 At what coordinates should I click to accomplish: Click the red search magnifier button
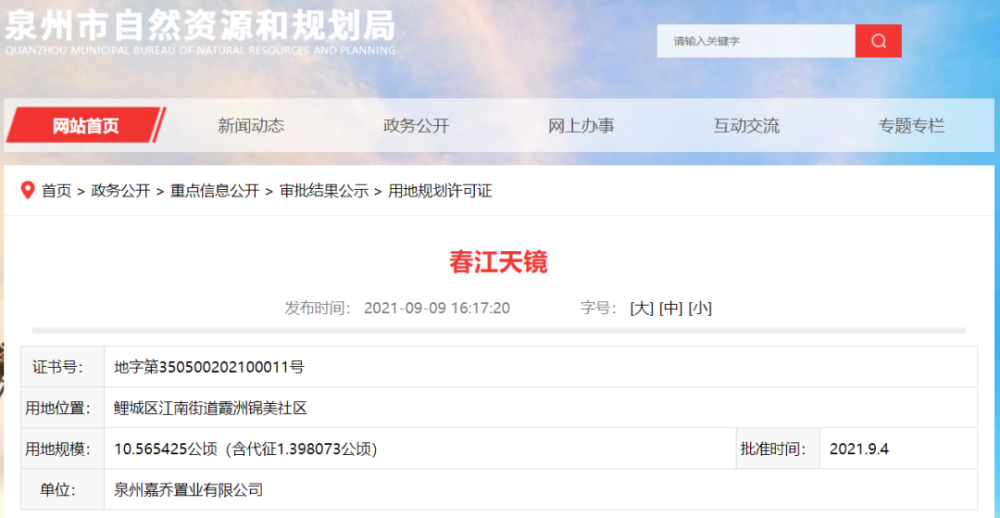(x=878, y=41)
